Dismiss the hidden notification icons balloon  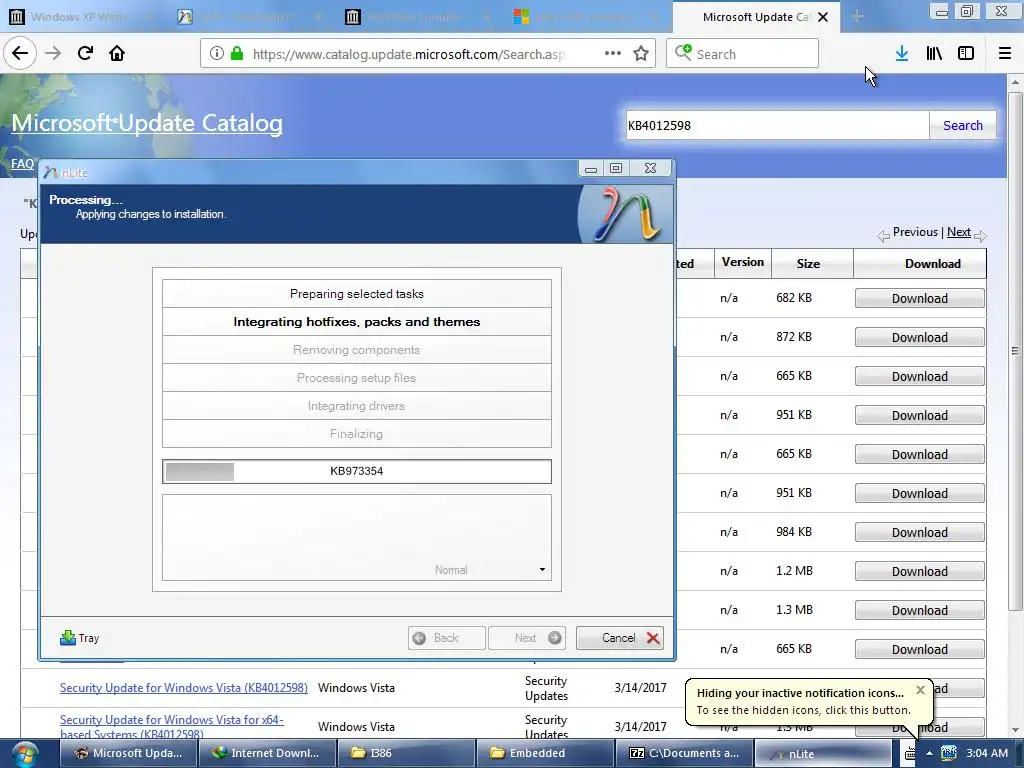(920, 690)
